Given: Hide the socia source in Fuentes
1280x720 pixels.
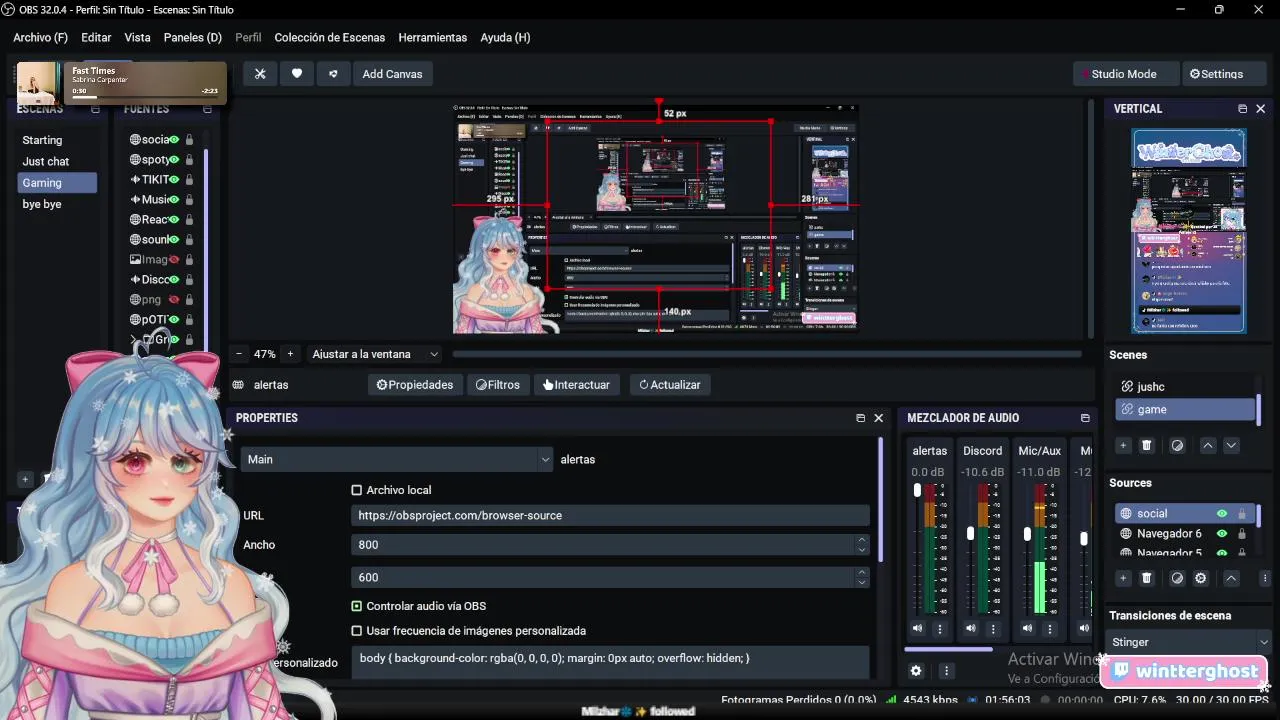Looking at the screenshot, I should click(x=174, y=140).
